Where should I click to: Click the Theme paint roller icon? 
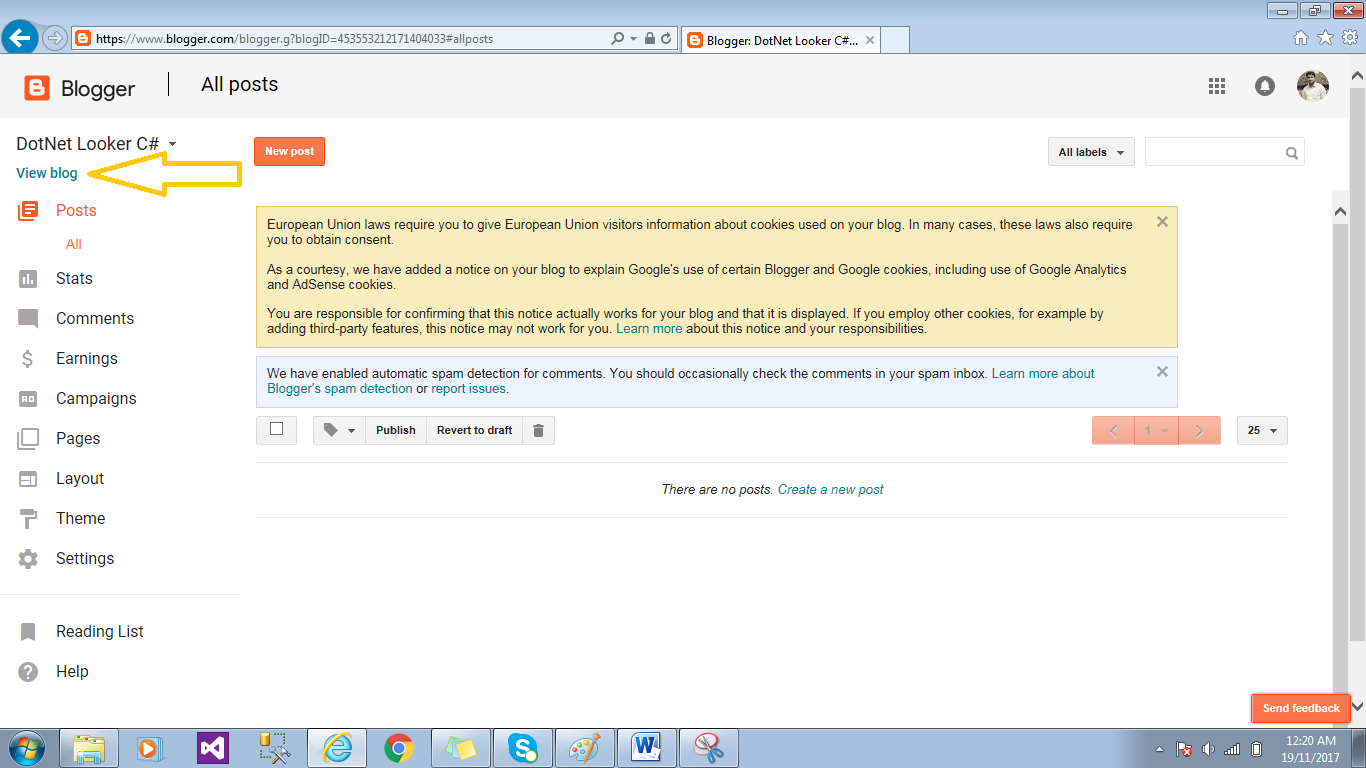tap(28, 519)
